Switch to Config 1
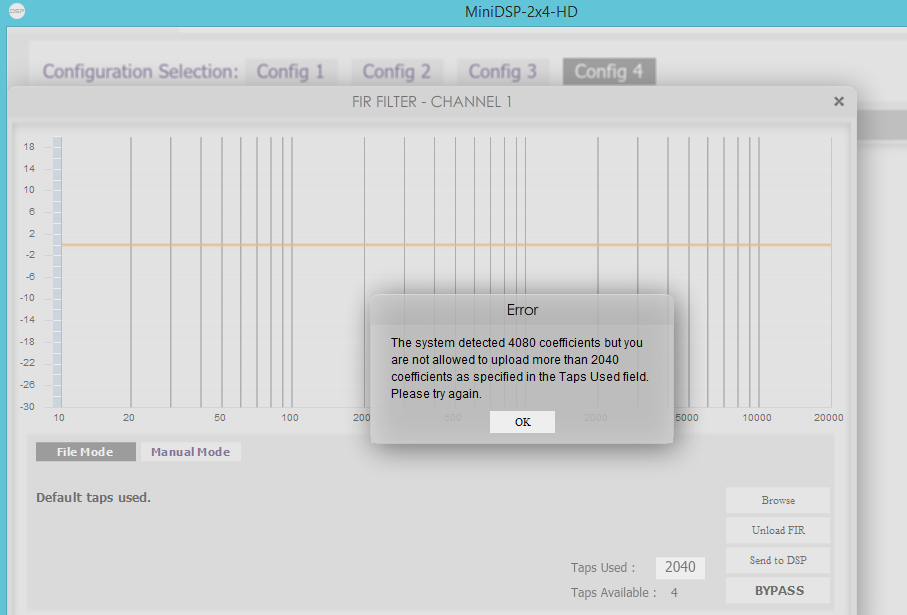The height and width of the screenshot is (615, 907). pyautogui.click(x=290, y=71)
